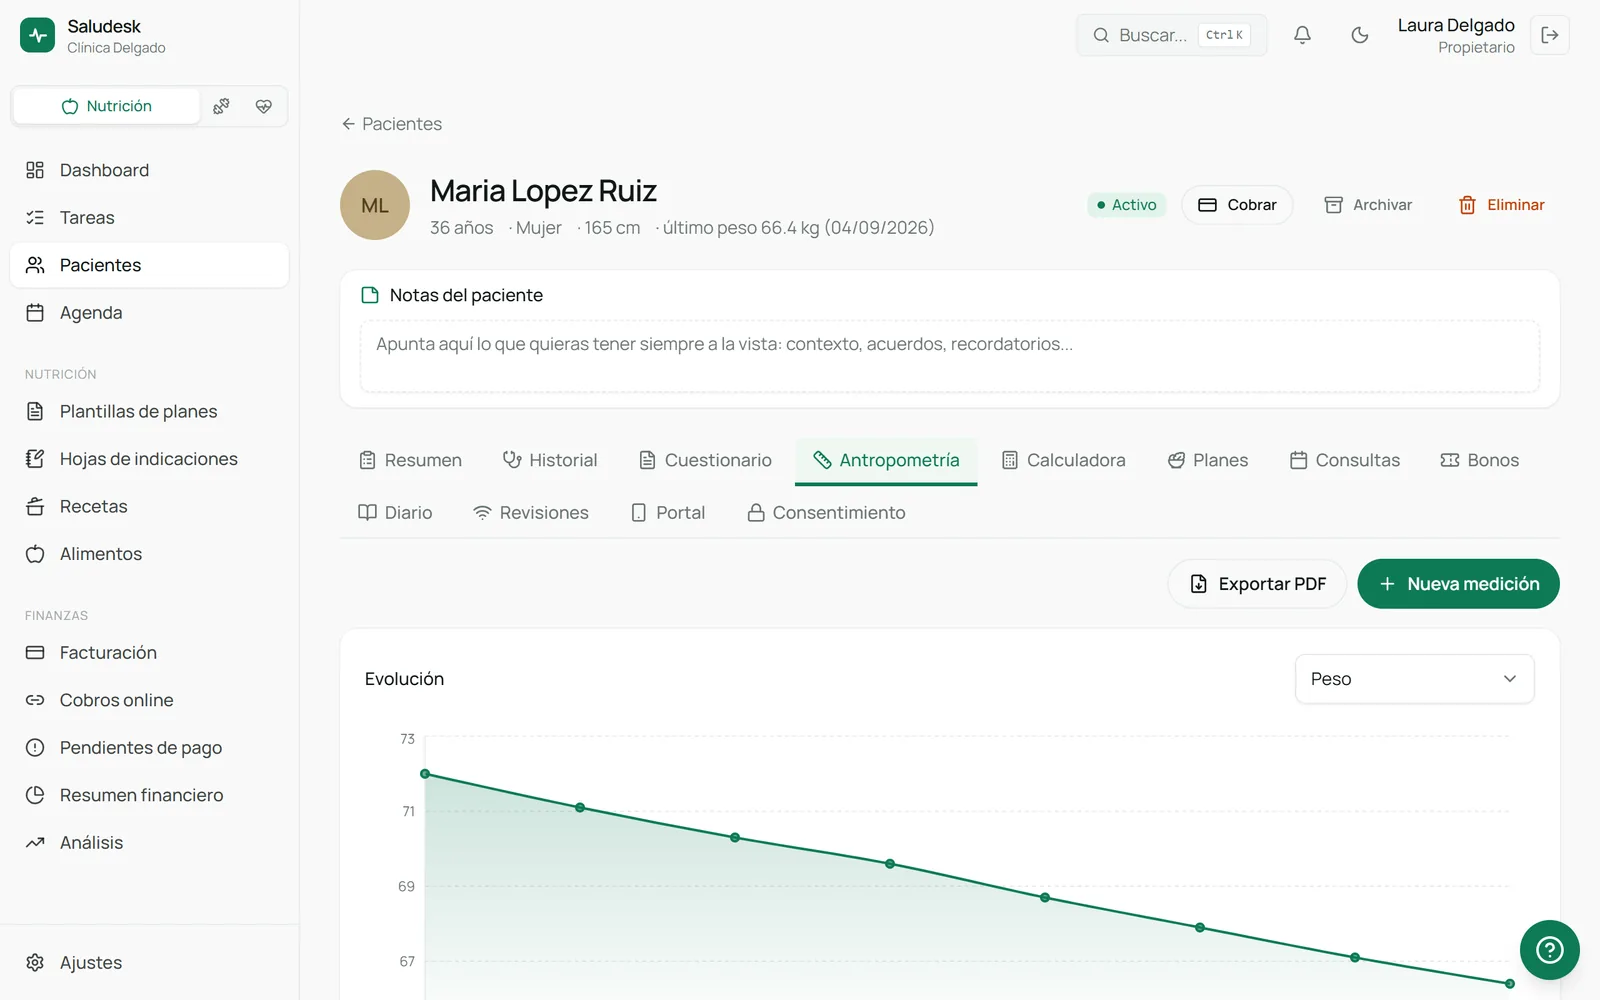
Task: Export measurements with Exportar PDF
Action: click(1257, 584)
